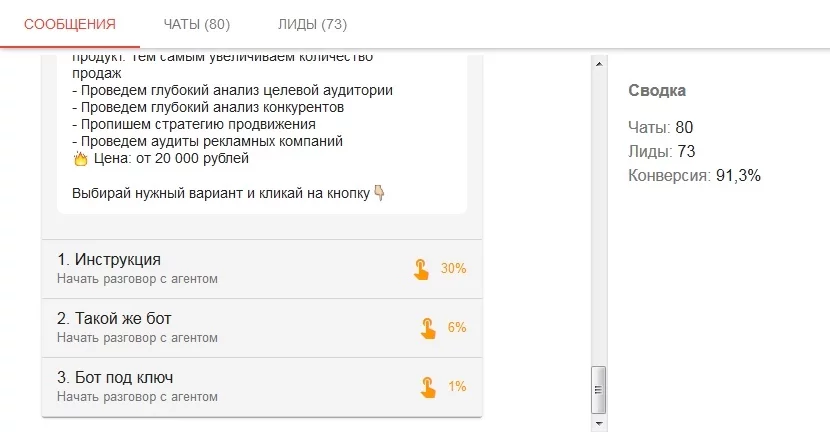Click the message list scrollbar thumb
This screenshot has width=830, height=432.
click(x=599, y=389)
